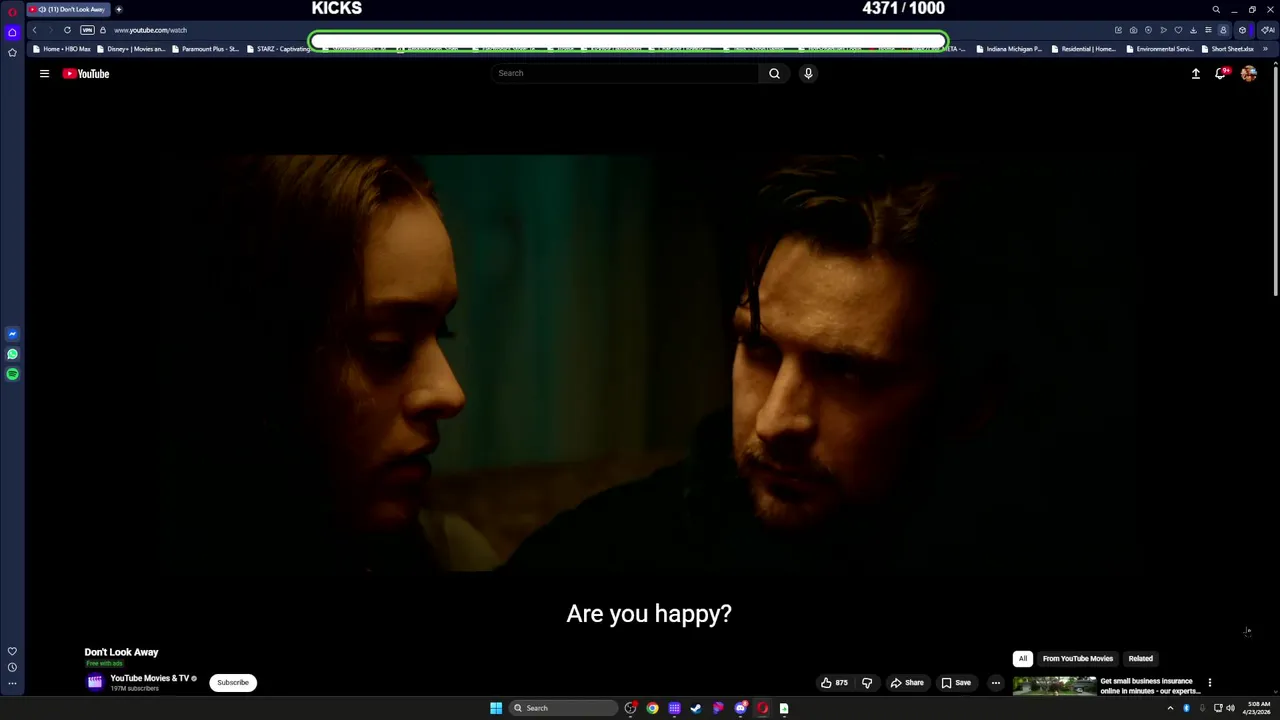Show hidden system tray icons chevron
This screenshot has height=720, width=1280.
point(1170,708)
